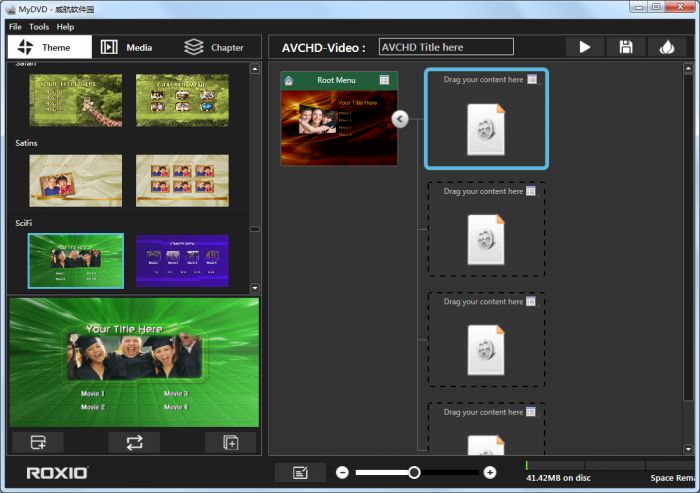Click the add menu icon below preview
Viewport: 700px width, 493px height.
[38, 443]
